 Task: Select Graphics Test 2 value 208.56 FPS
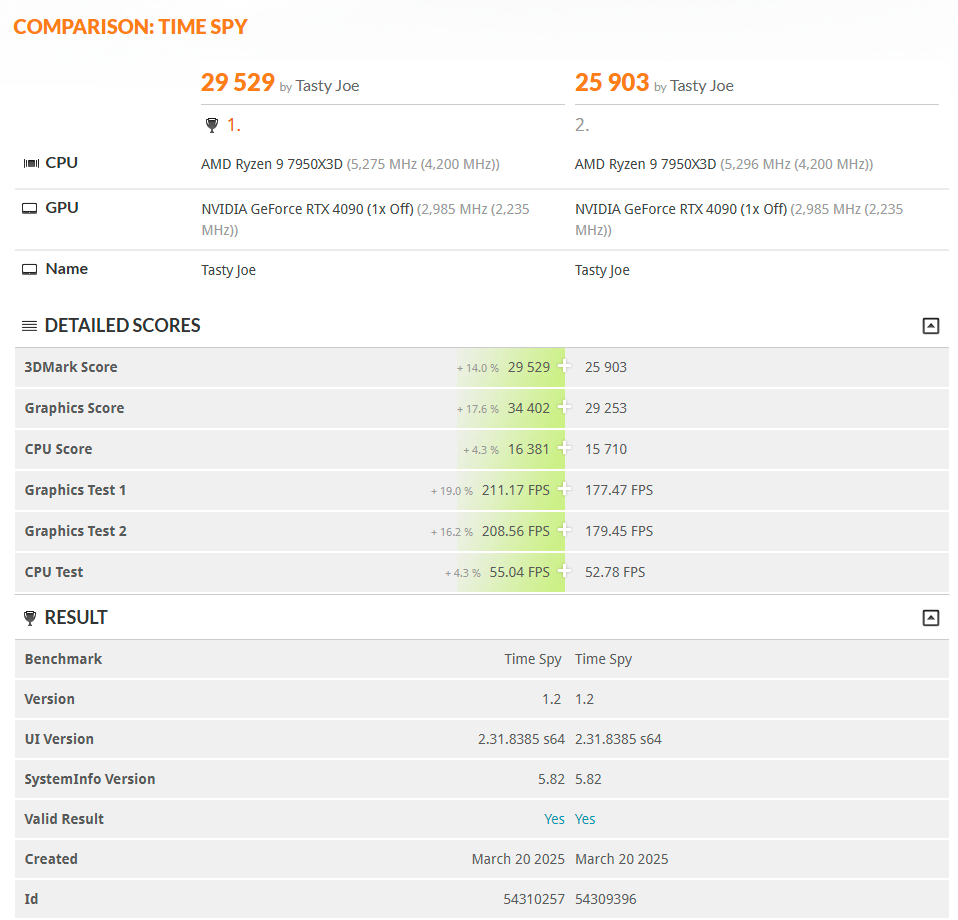click(516, 531)
